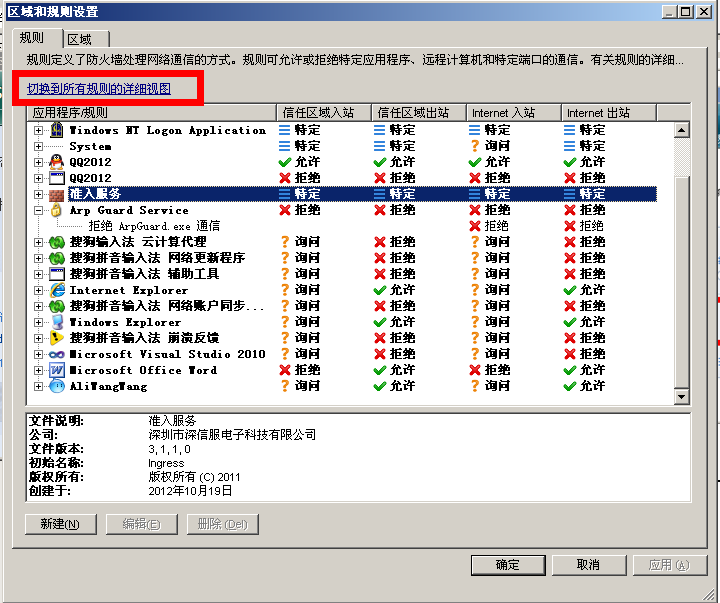Expand the first QQ2012 penguin node
Viewport: 720px width, 603px height.
coord(39,162)
